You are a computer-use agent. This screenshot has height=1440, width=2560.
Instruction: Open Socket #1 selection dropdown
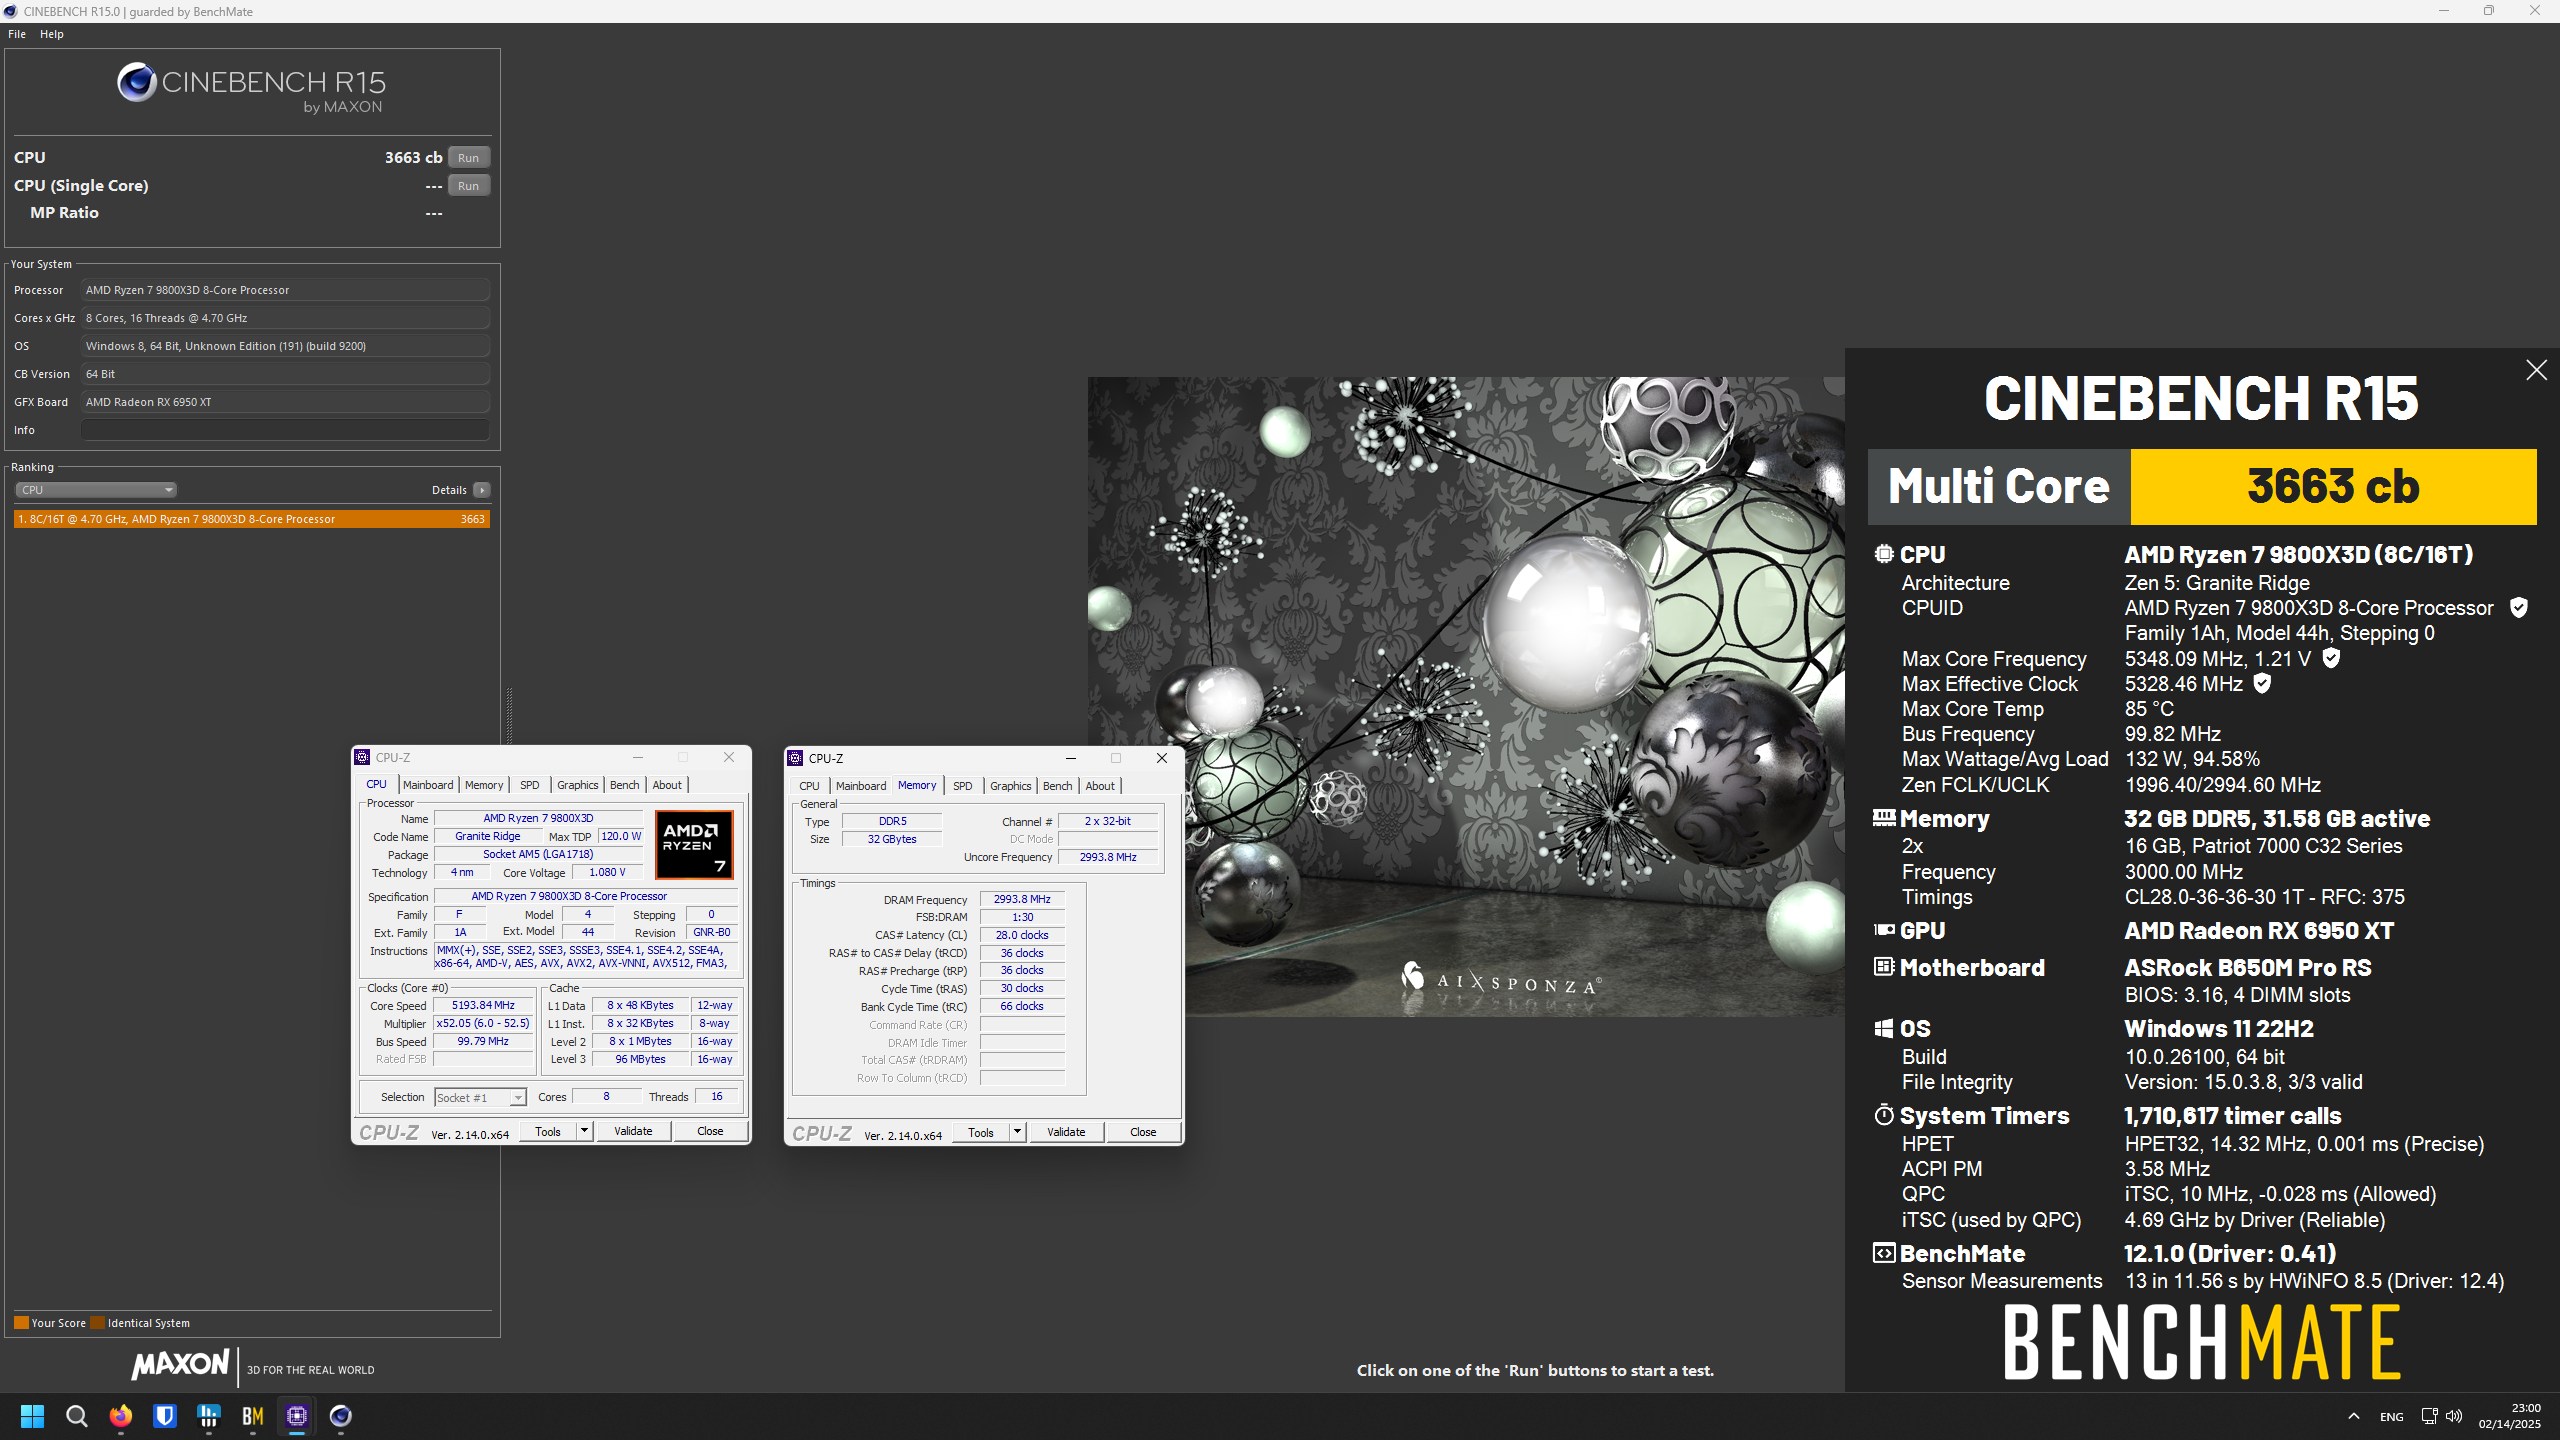pyautogui.click(x=480, y=1097)
